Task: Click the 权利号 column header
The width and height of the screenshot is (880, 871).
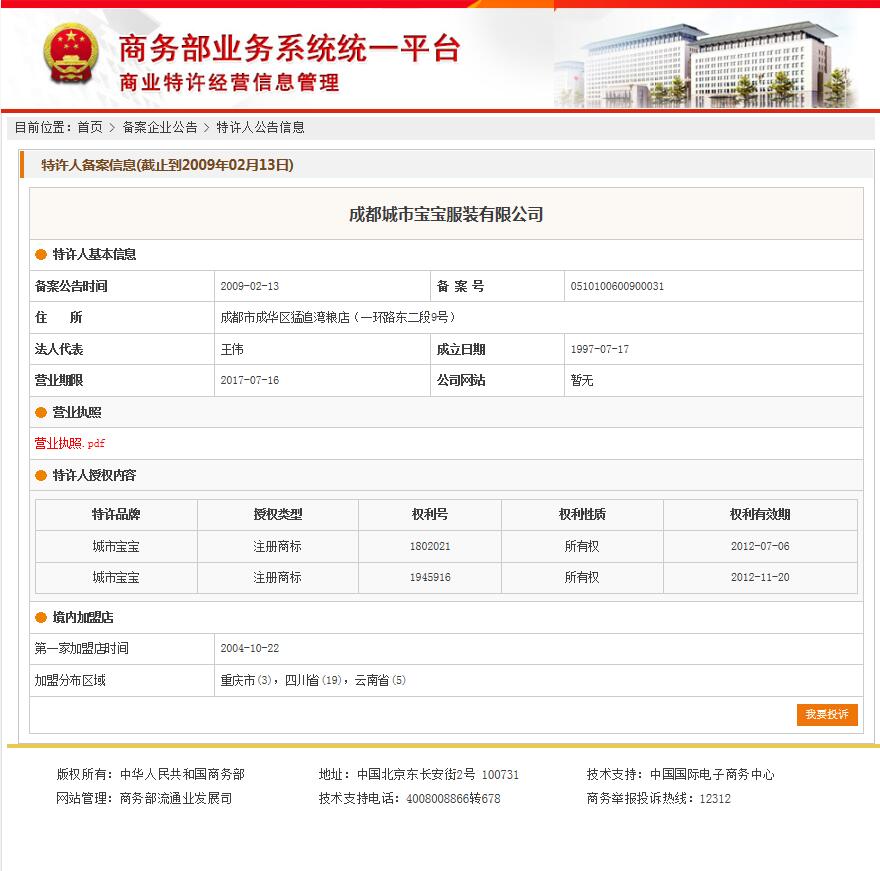Action: (430, 515)
